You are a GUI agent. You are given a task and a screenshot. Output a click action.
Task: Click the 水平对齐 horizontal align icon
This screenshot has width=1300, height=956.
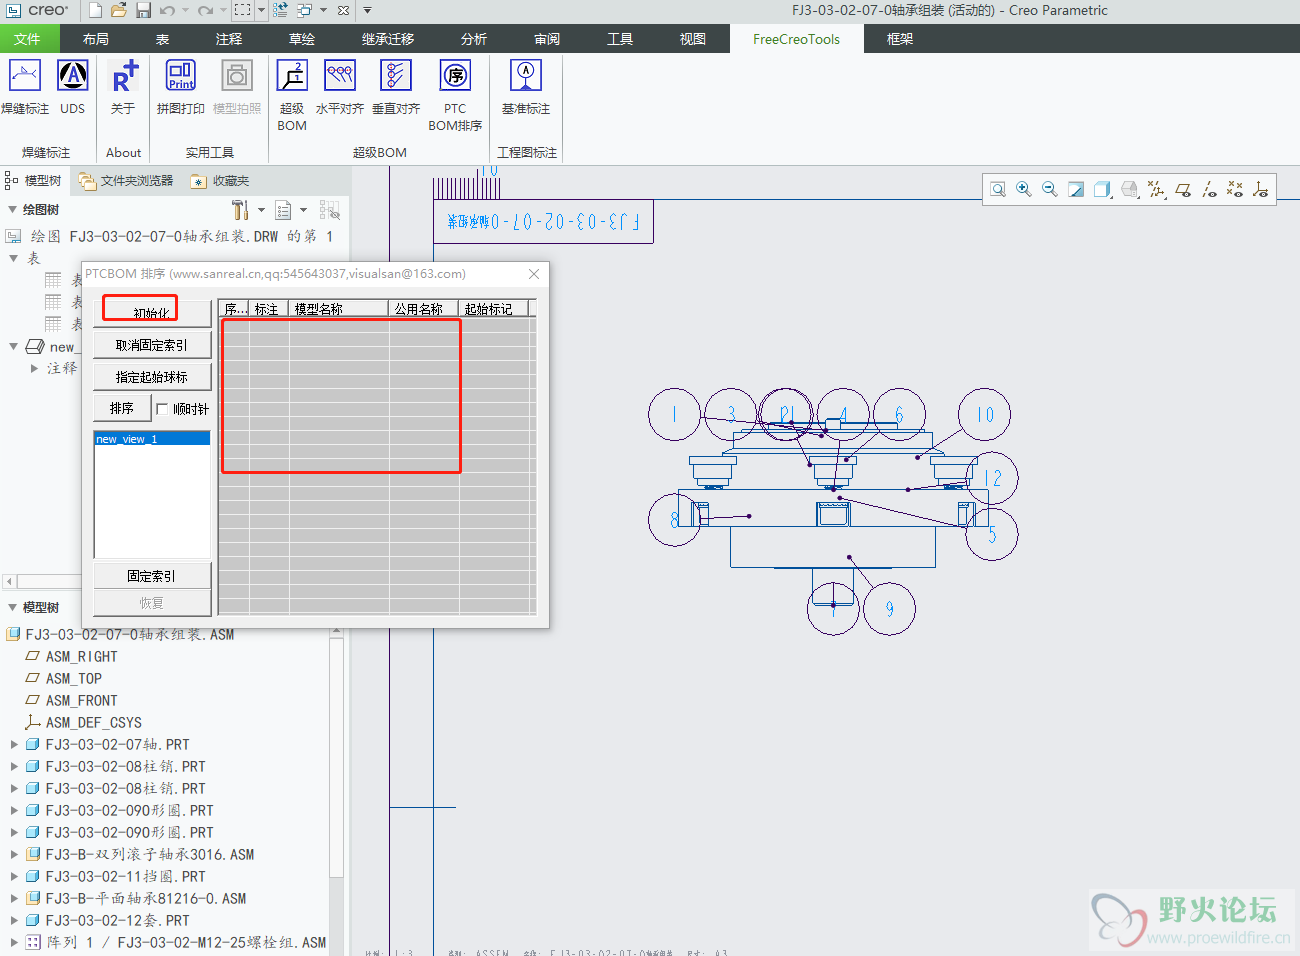coord(340,76)
